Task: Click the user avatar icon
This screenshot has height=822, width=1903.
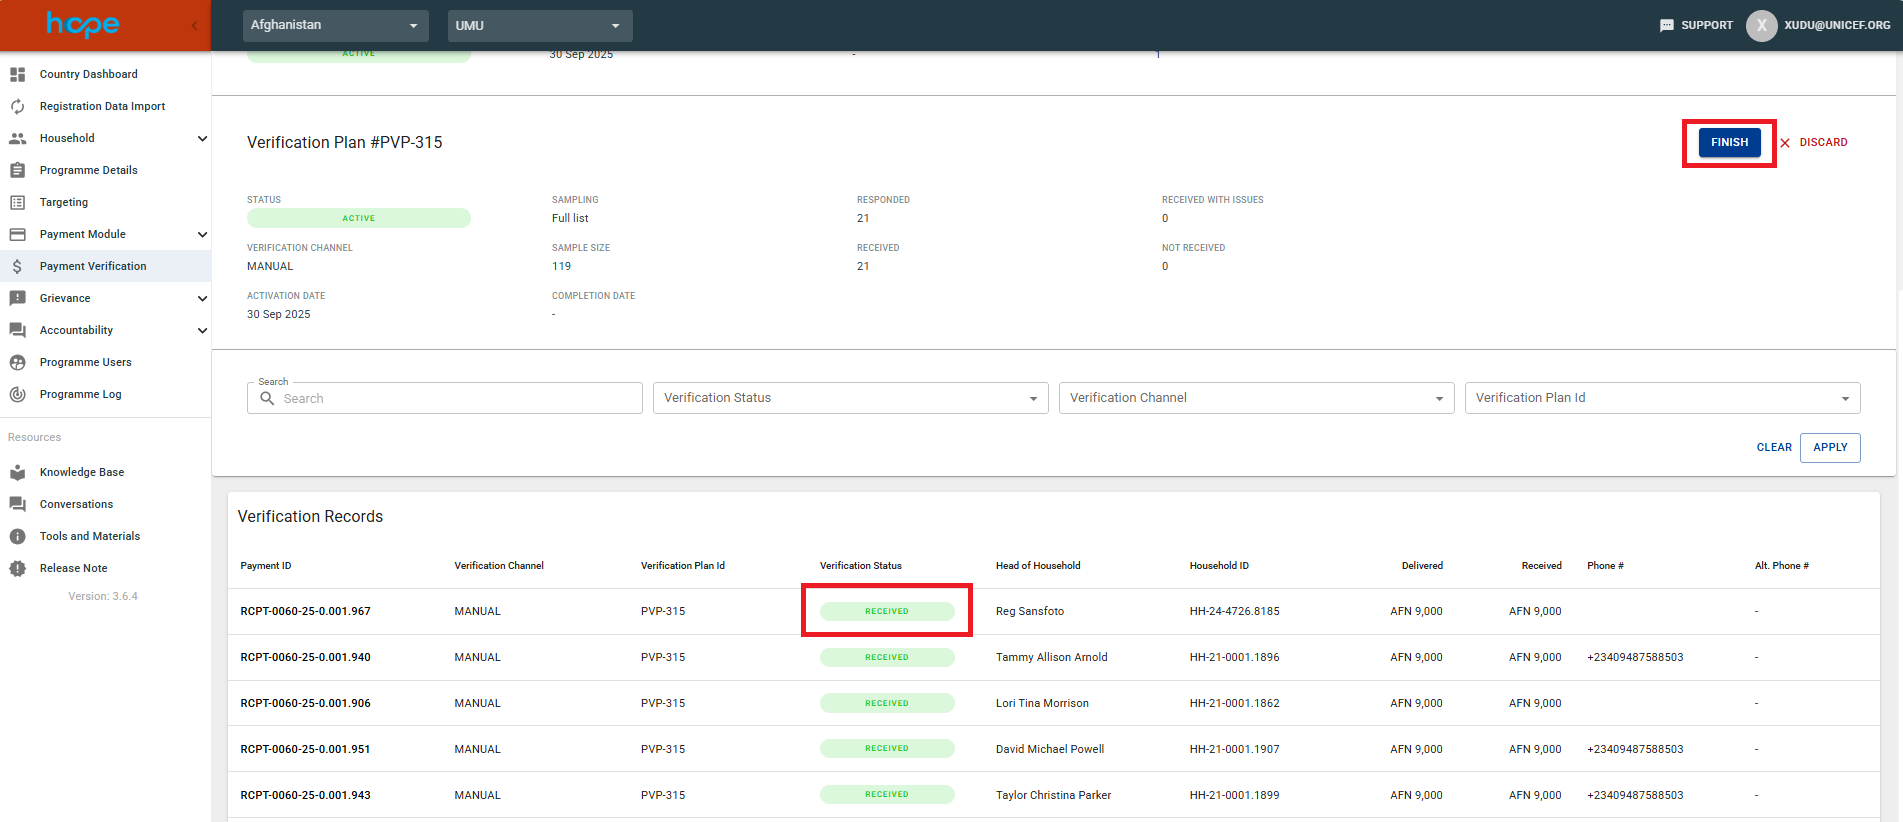Action: click(1761, 25)
